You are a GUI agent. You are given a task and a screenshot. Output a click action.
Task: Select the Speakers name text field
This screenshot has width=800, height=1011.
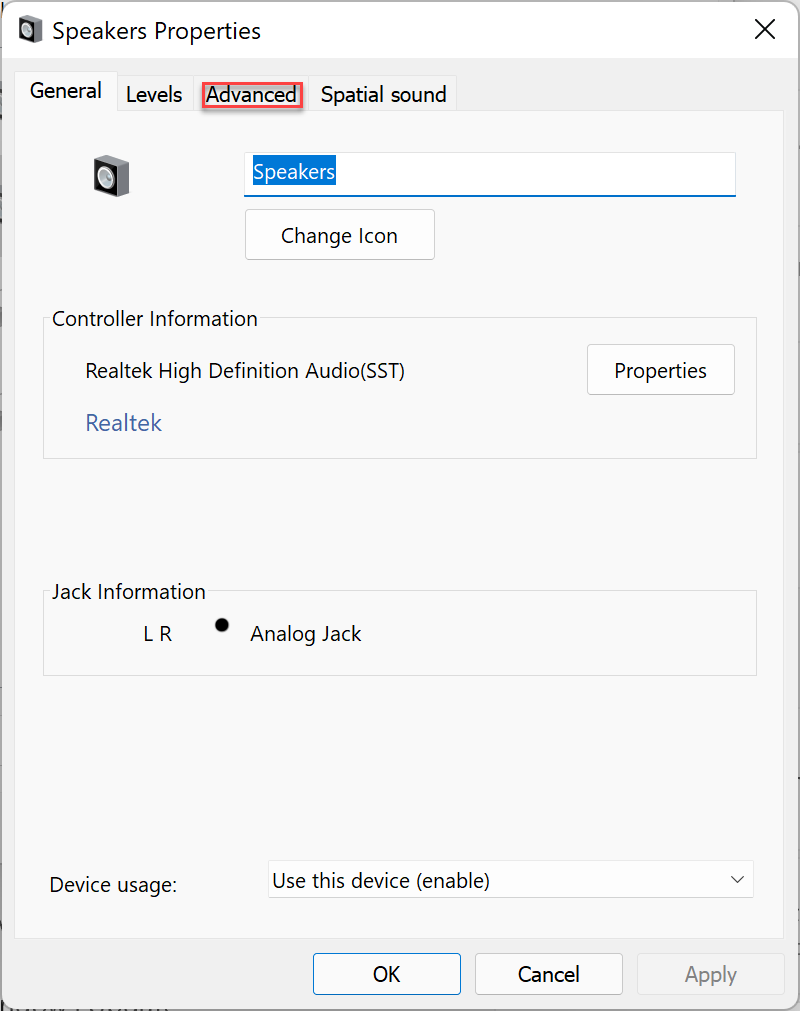click(x=490, y=174)
